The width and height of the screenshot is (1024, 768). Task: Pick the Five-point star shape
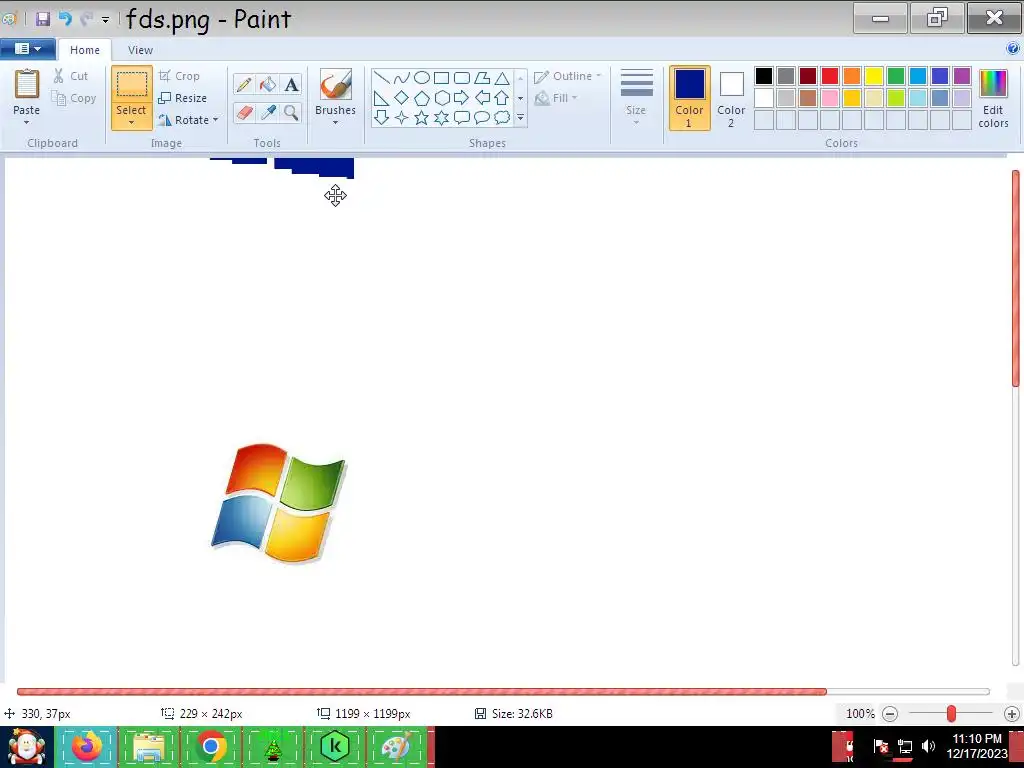(422, 118)
